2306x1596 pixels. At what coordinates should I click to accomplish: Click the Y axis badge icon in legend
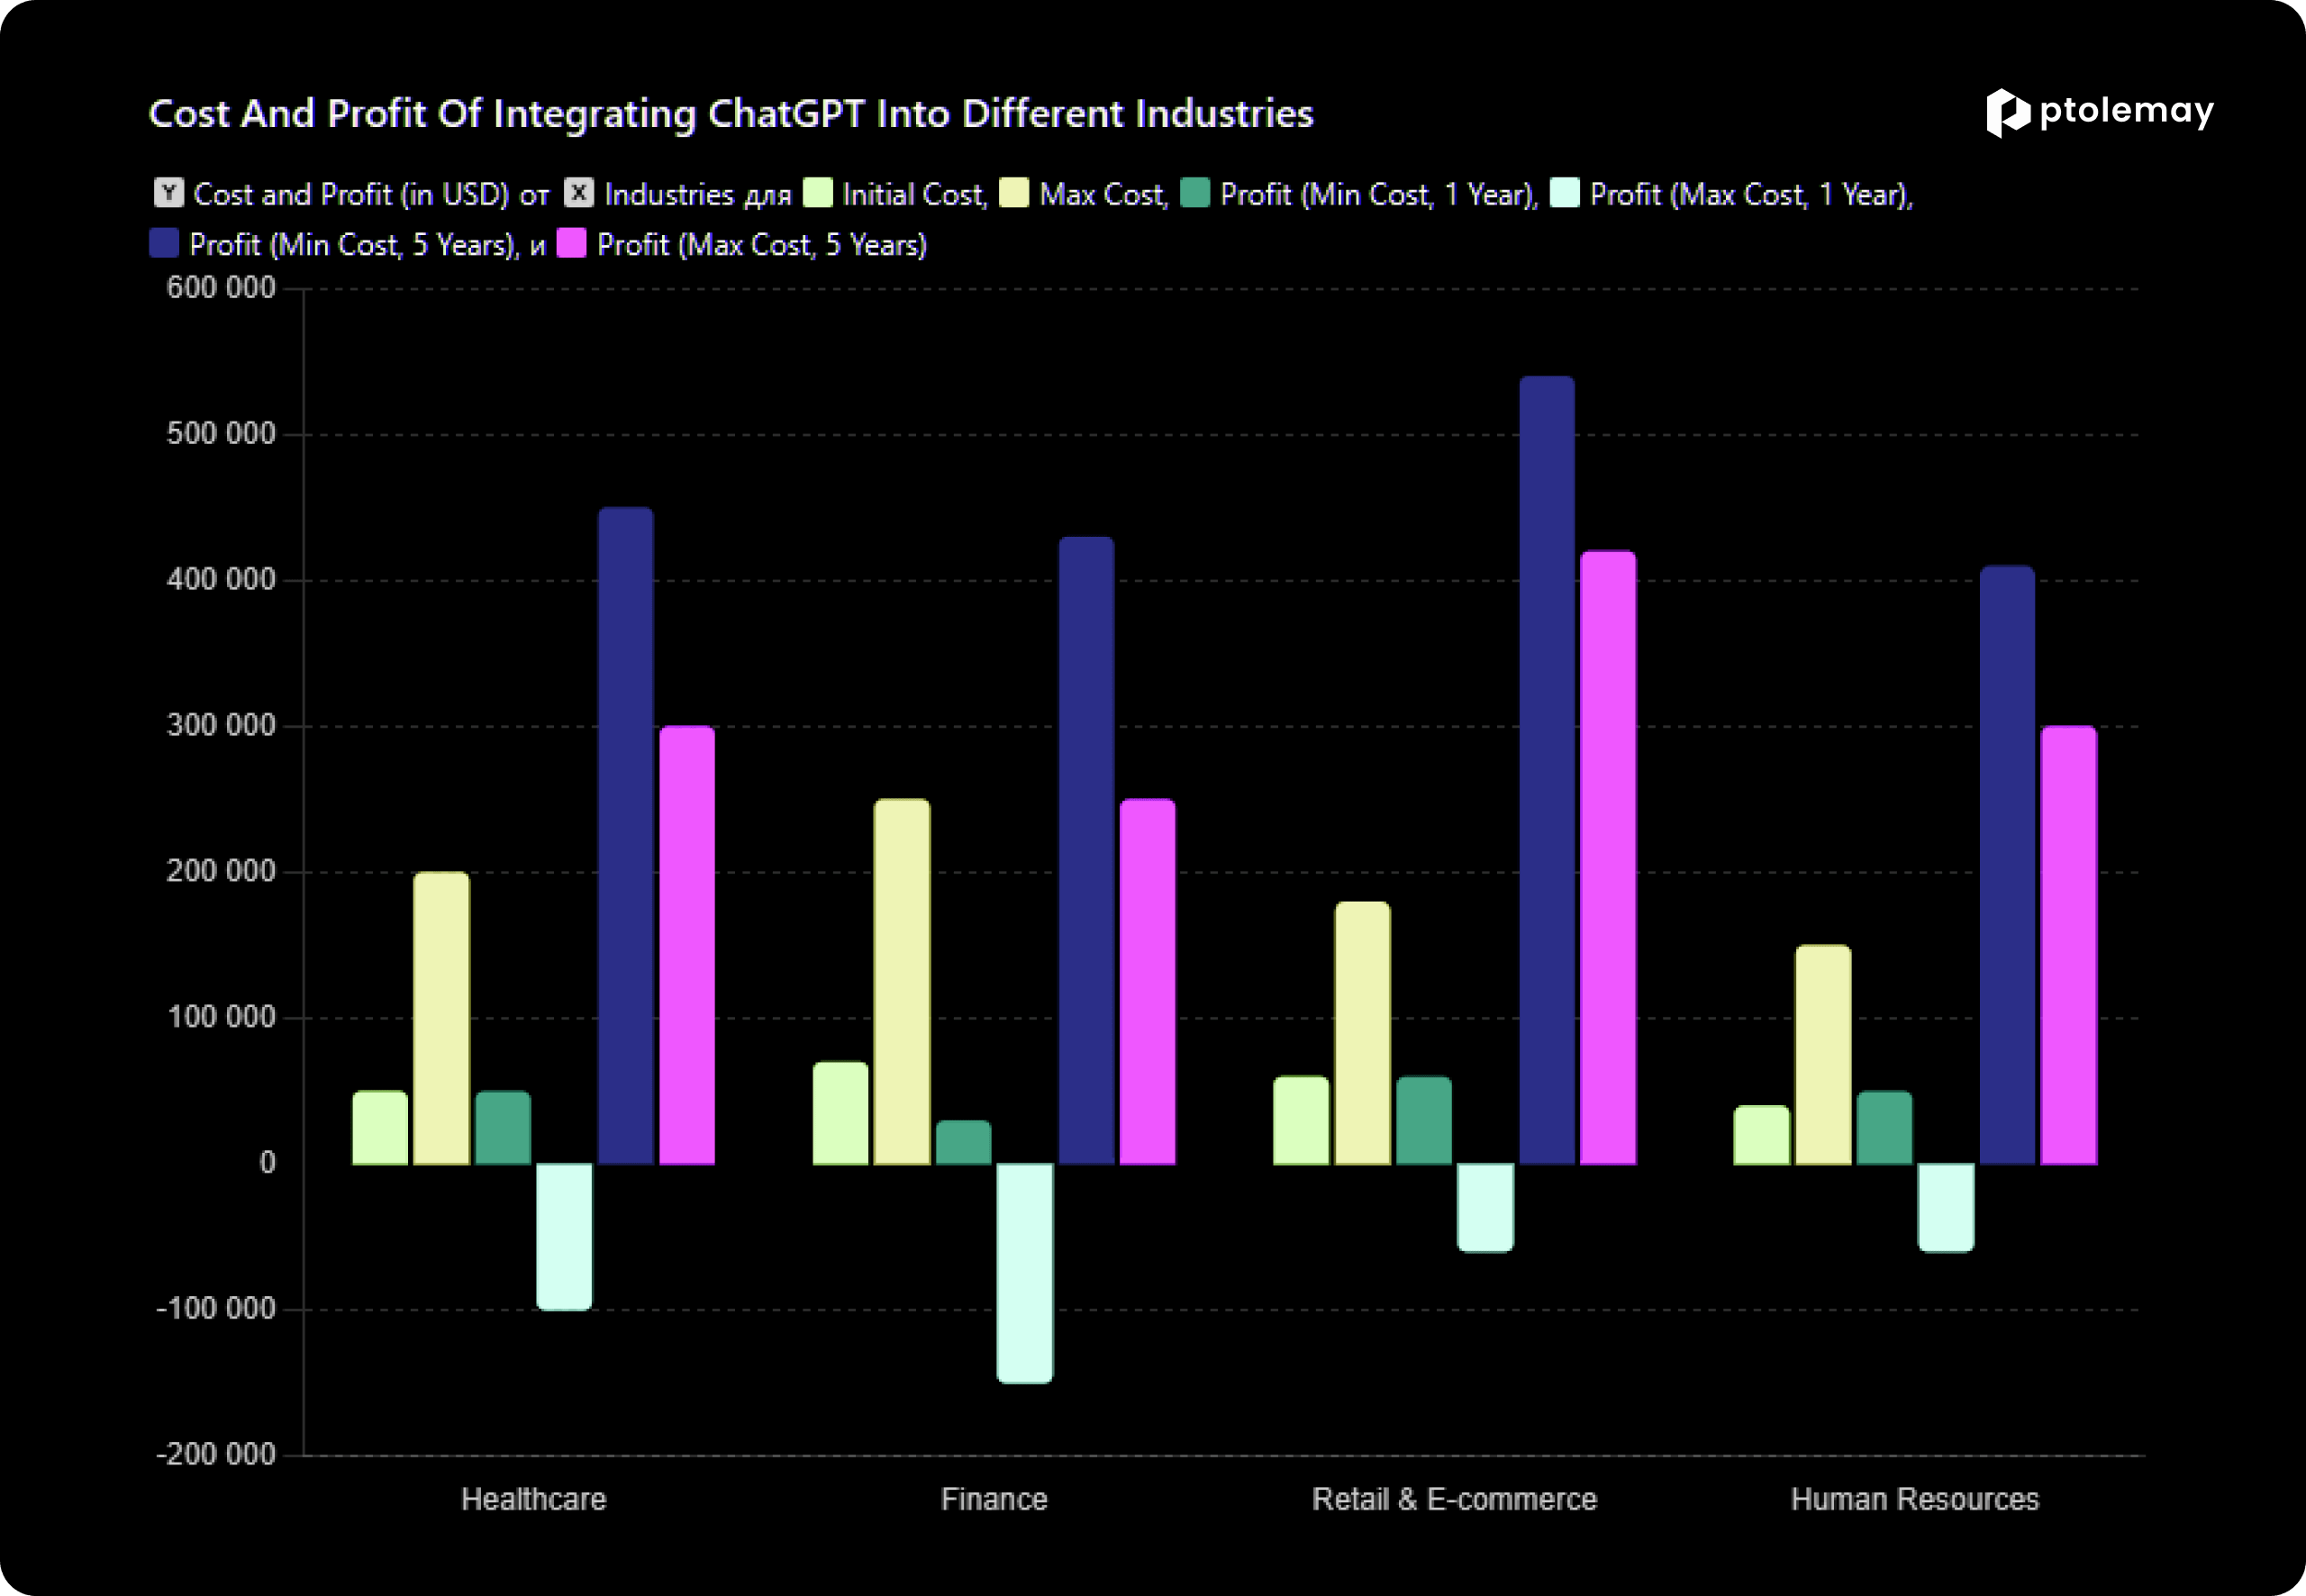coord(169,192)
